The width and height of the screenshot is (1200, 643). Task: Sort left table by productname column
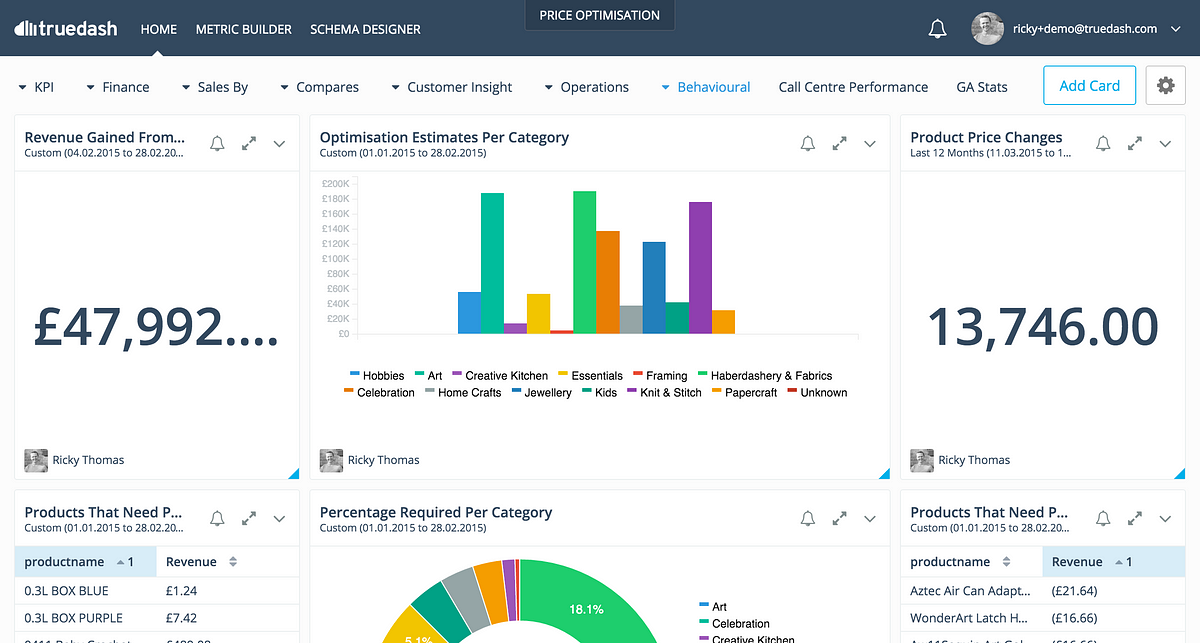coord(85,562)
